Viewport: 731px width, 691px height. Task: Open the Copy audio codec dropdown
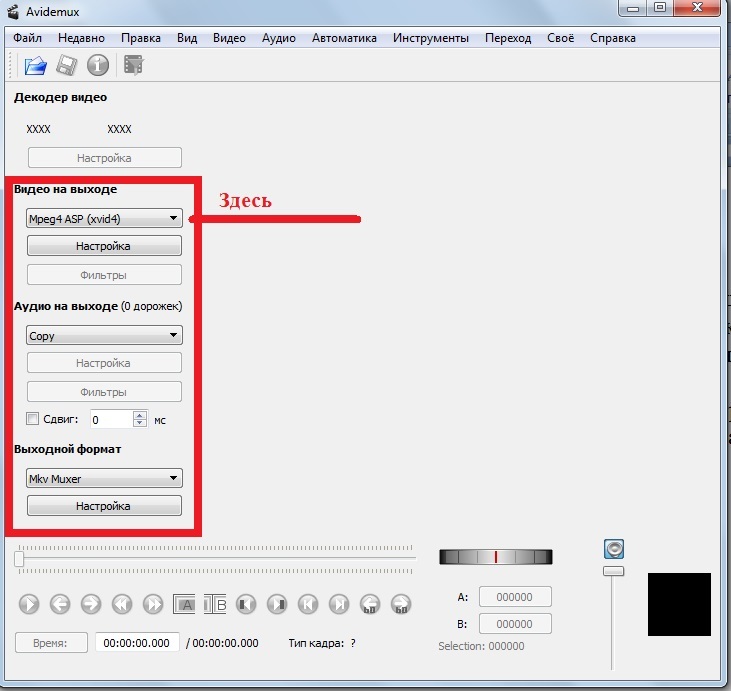pos(104,335)
